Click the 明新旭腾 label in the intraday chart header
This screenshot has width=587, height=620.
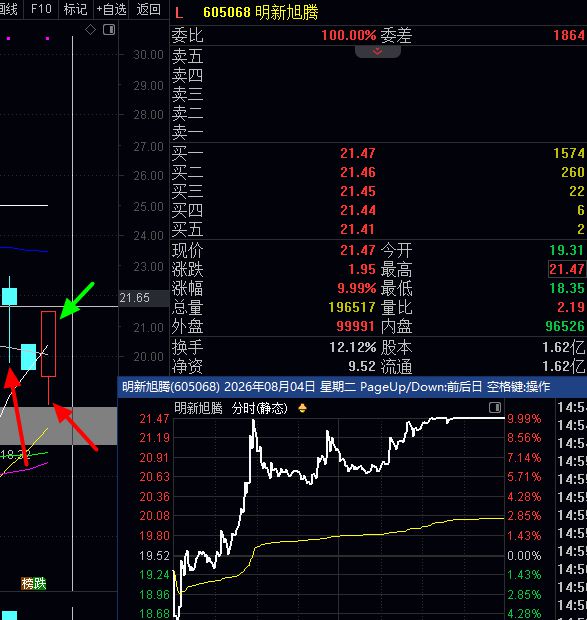(x=198, y=408)
